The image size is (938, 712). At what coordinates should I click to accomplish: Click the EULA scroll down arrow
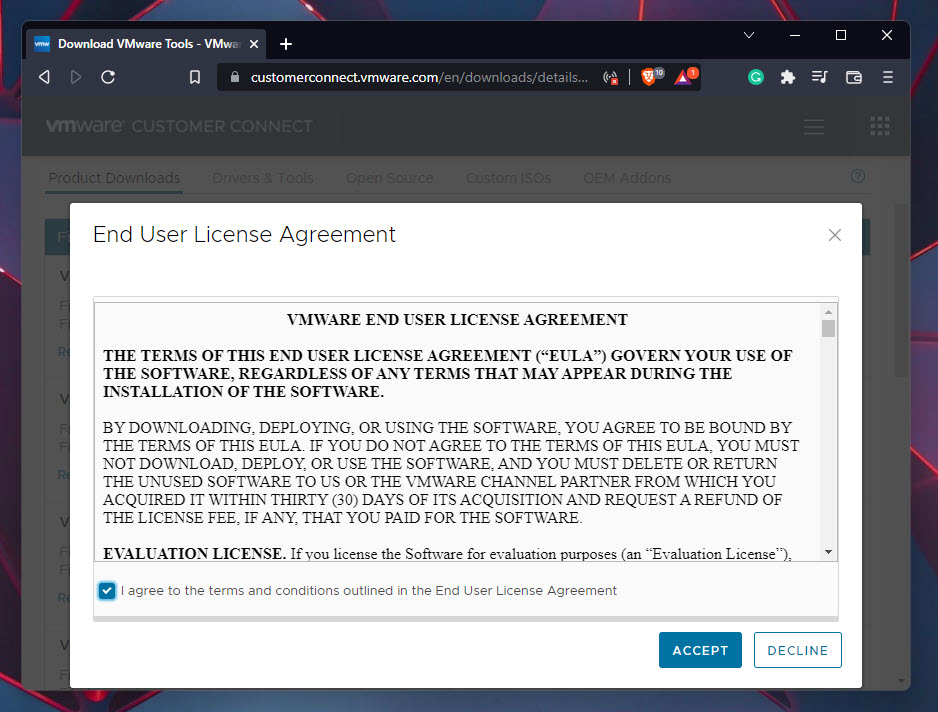coord(829,552)
